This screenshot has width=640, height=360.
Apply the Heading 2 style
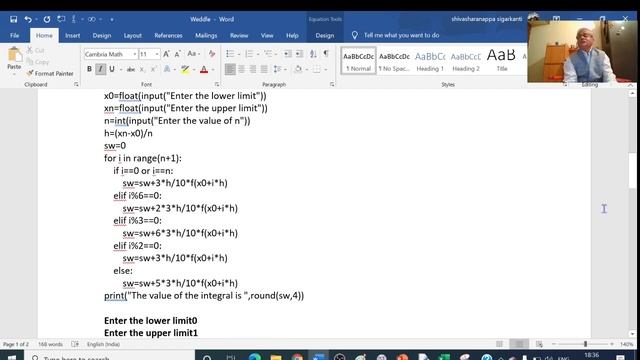point(466,61)
